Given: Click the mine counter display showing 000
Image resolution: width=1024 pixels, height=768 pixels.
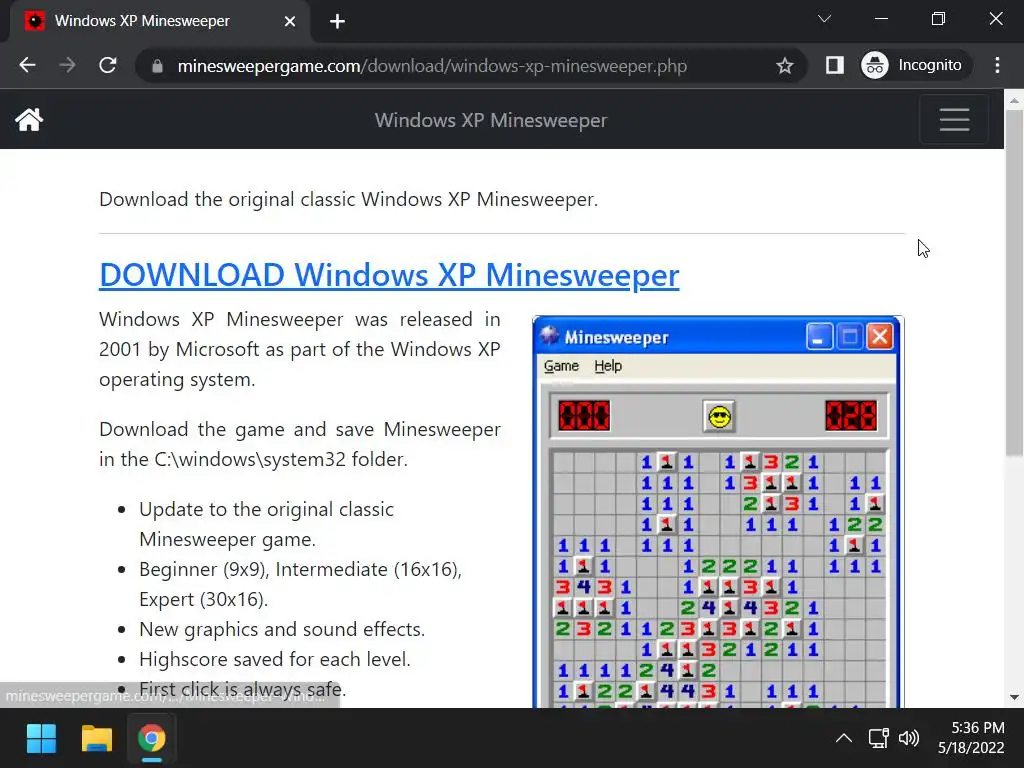Looking at the screenshot, I should (x=584, y=416).
